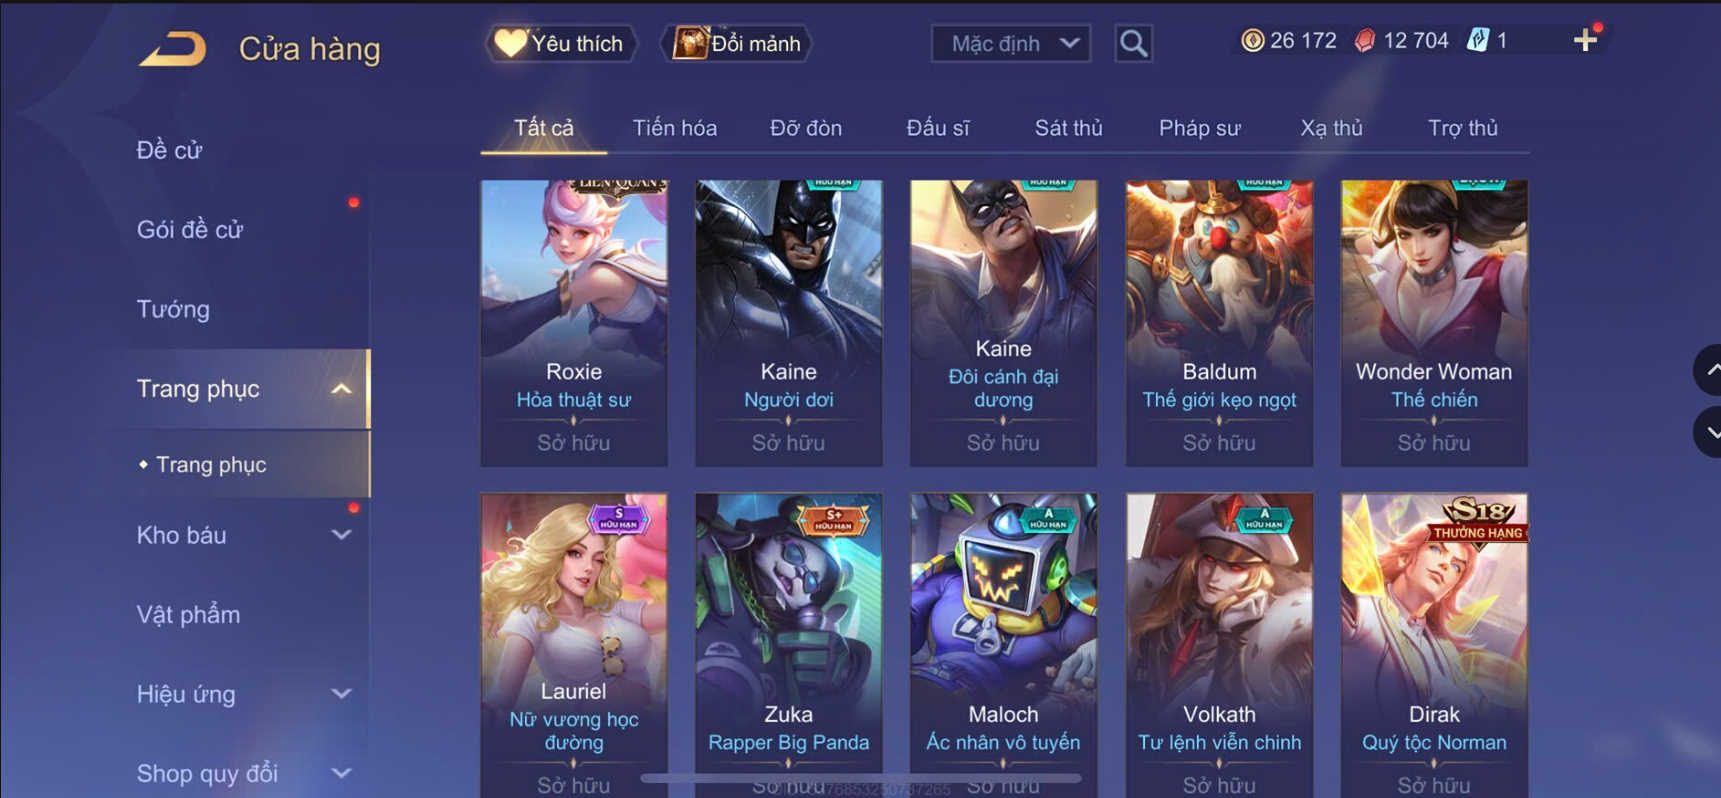Open Gói đề cử in sidebar
Screen dimensions: 1721x798
point(190,229)
